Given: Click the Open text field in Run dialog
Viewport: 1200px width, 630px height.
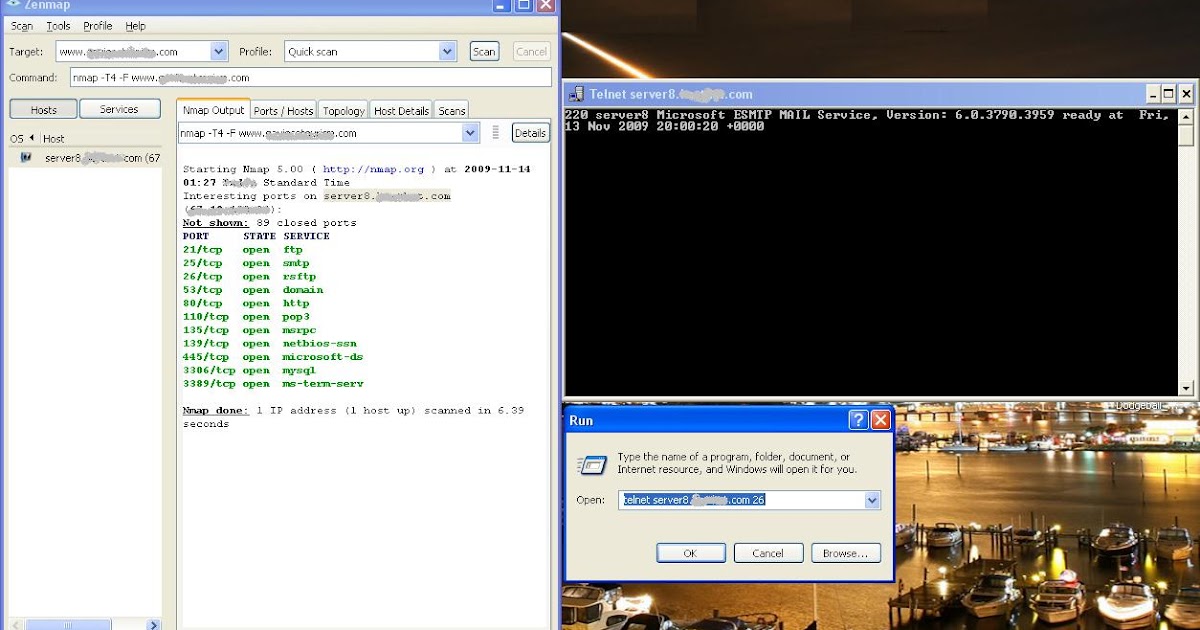Looking at the screenshot, I should 741,500.
